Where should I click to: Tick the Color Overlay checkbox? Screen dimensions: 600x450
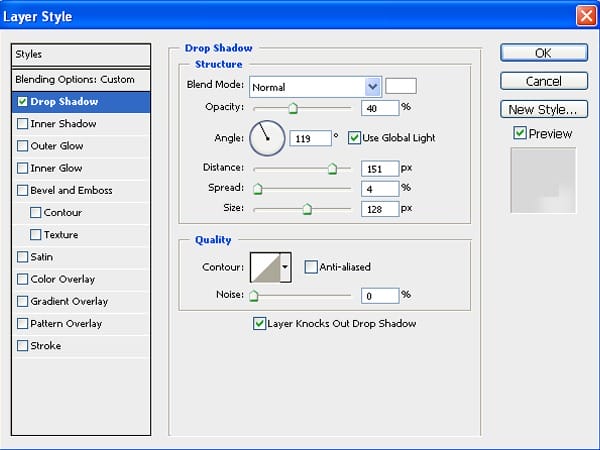coord(23,279)
